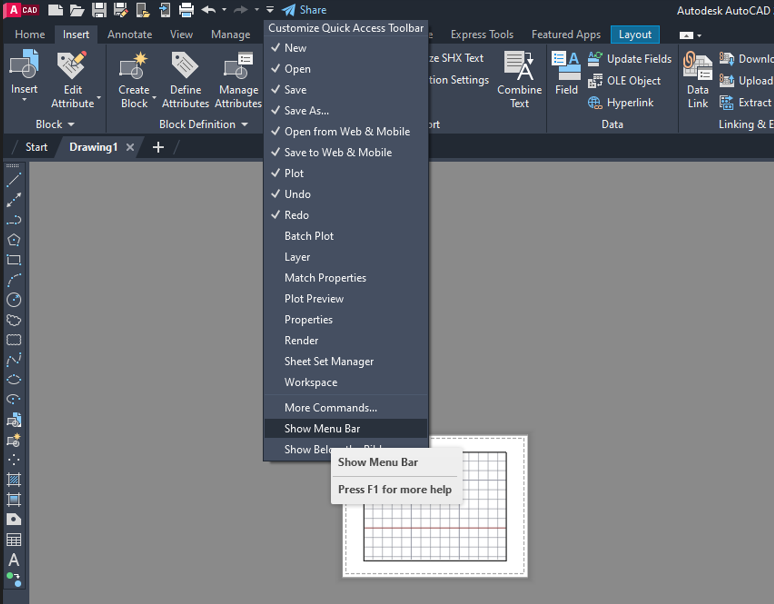Select the Table tool in left toolbar
The height and width of the screenshot is (604, 774).
pos(14,539)
